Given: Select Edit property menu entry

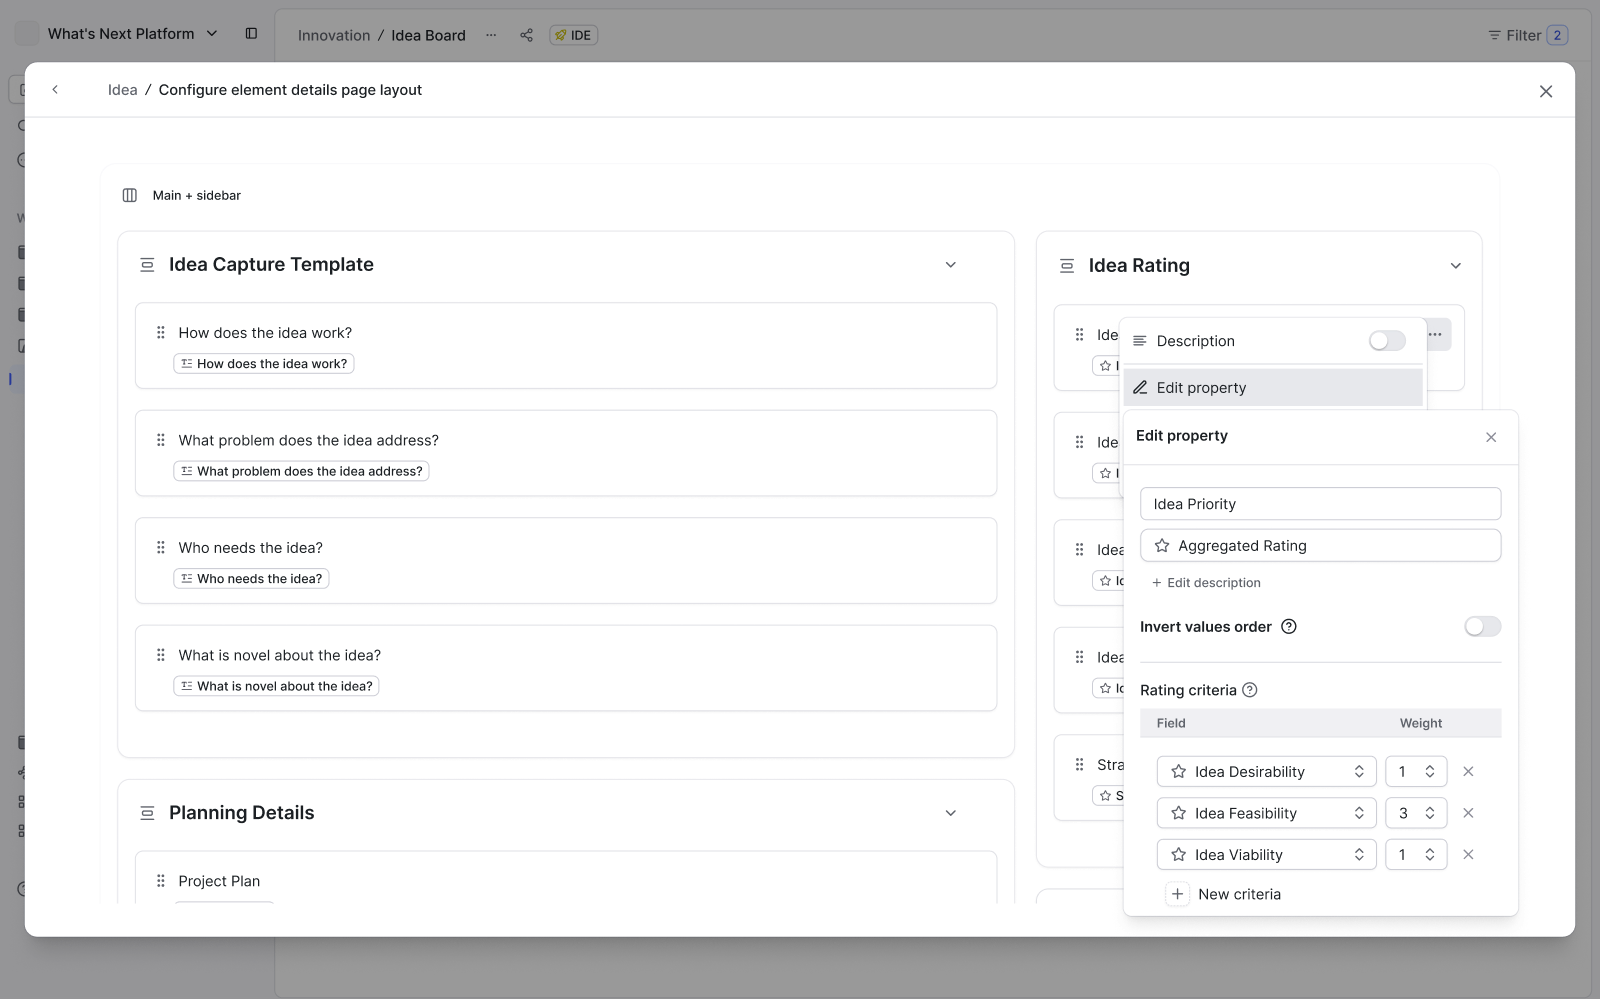Looking at the screenshot, I should click(1273, 388).
